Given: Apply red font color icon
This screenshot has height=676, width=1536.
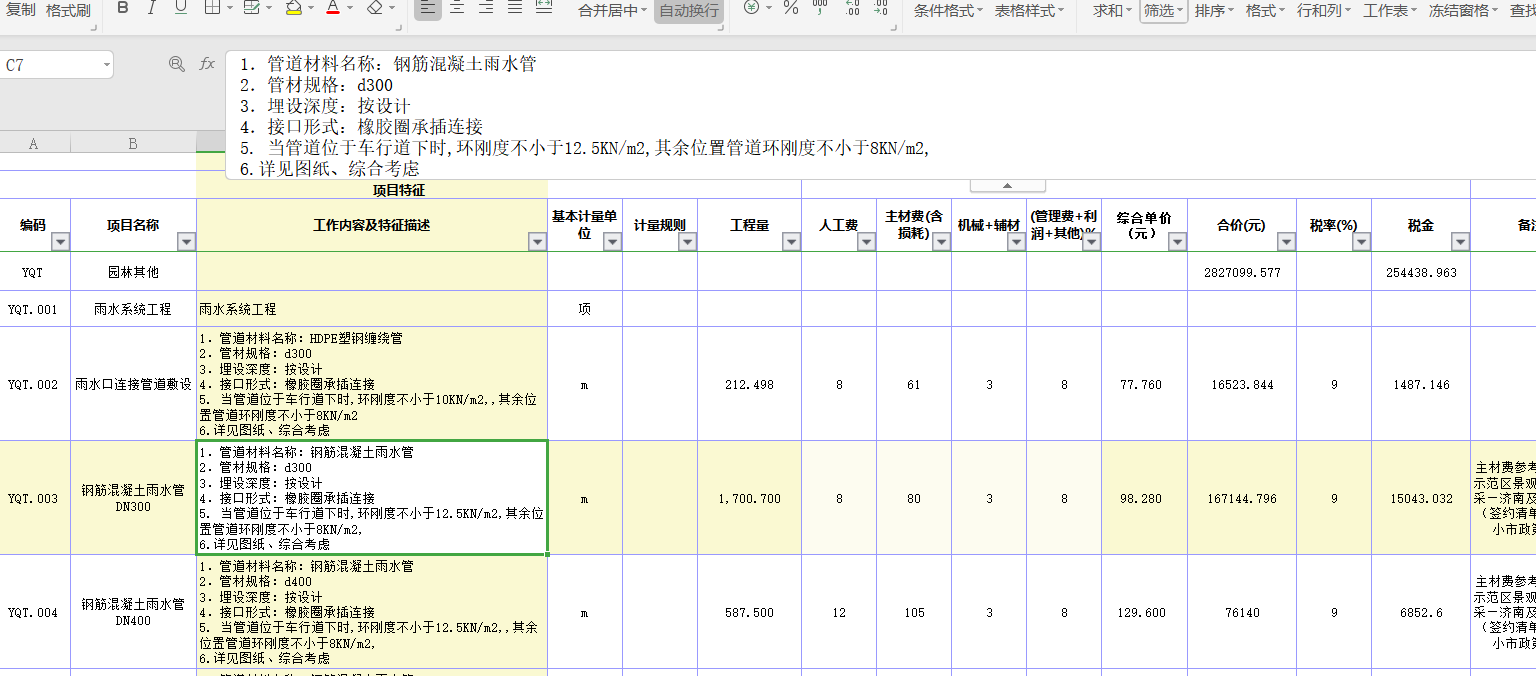Looking at the screenshot, I should (x=333, y=8).
